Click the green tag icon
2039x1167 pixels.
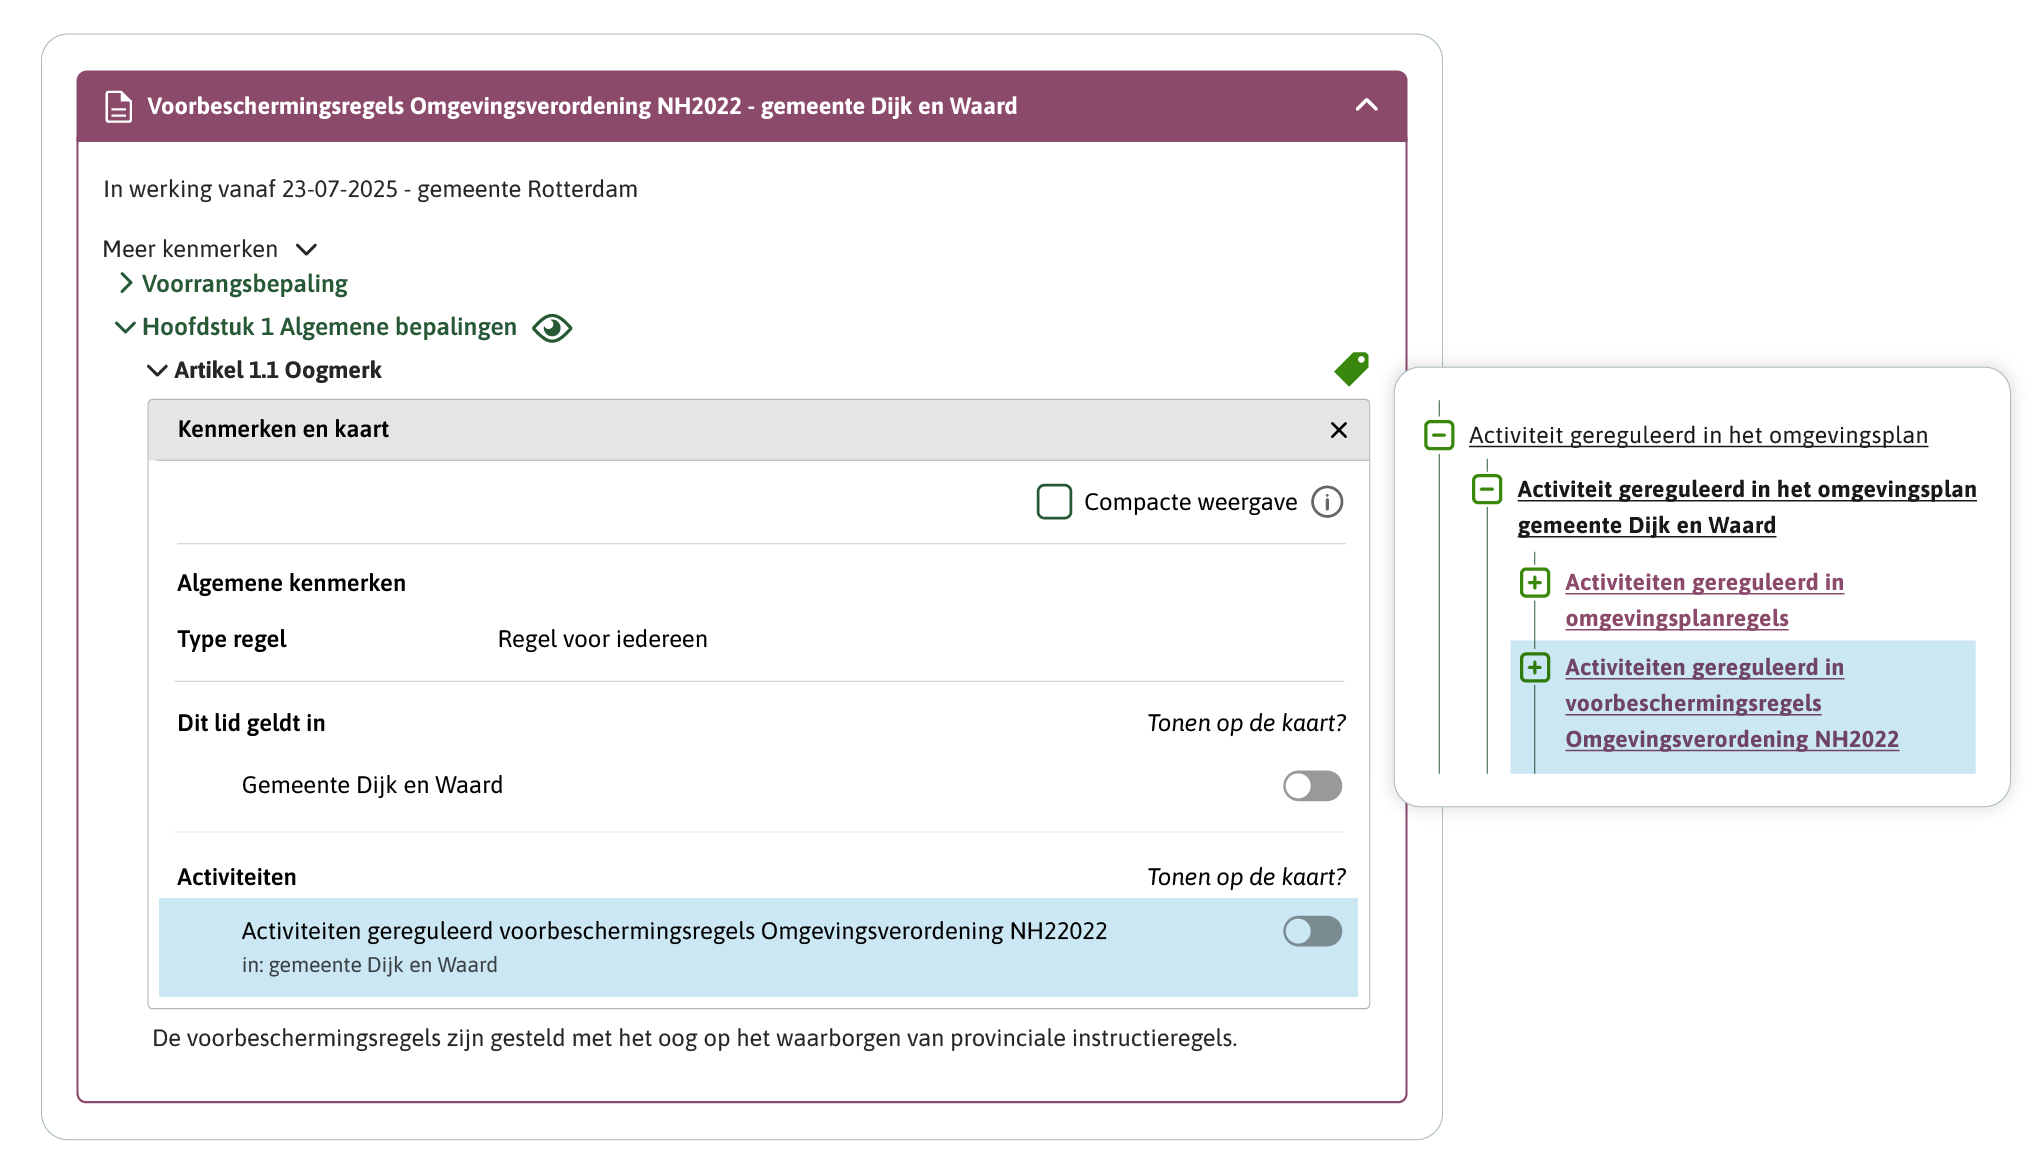(x=1351, y=369)
